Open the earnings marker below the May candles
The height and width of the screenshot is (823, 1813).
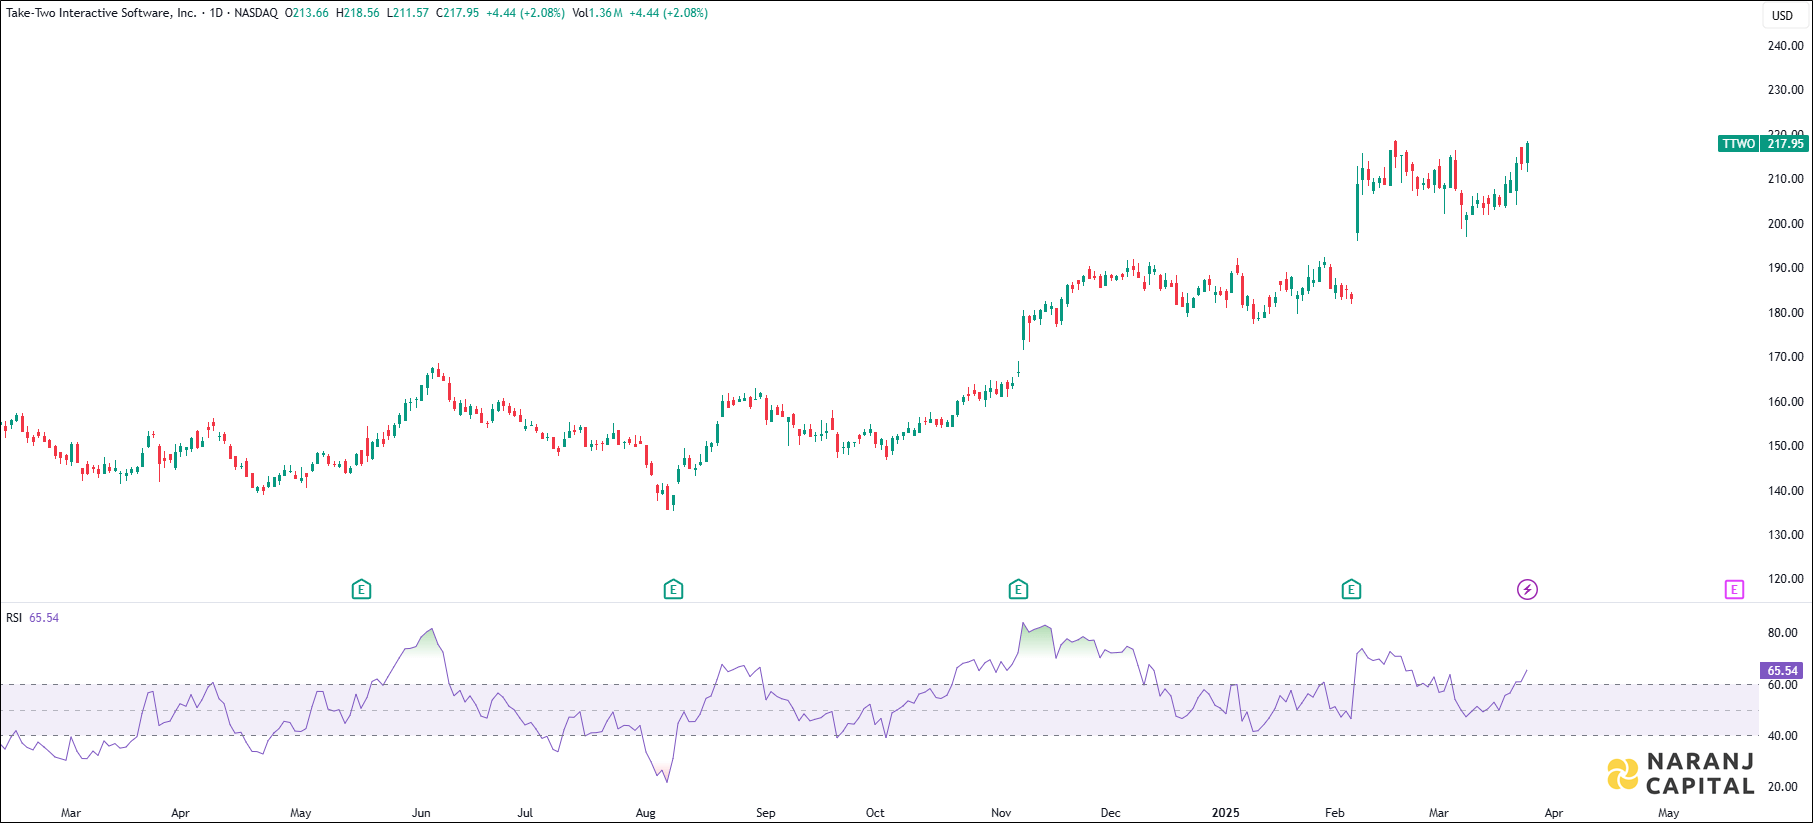click(x=362, y=590)
